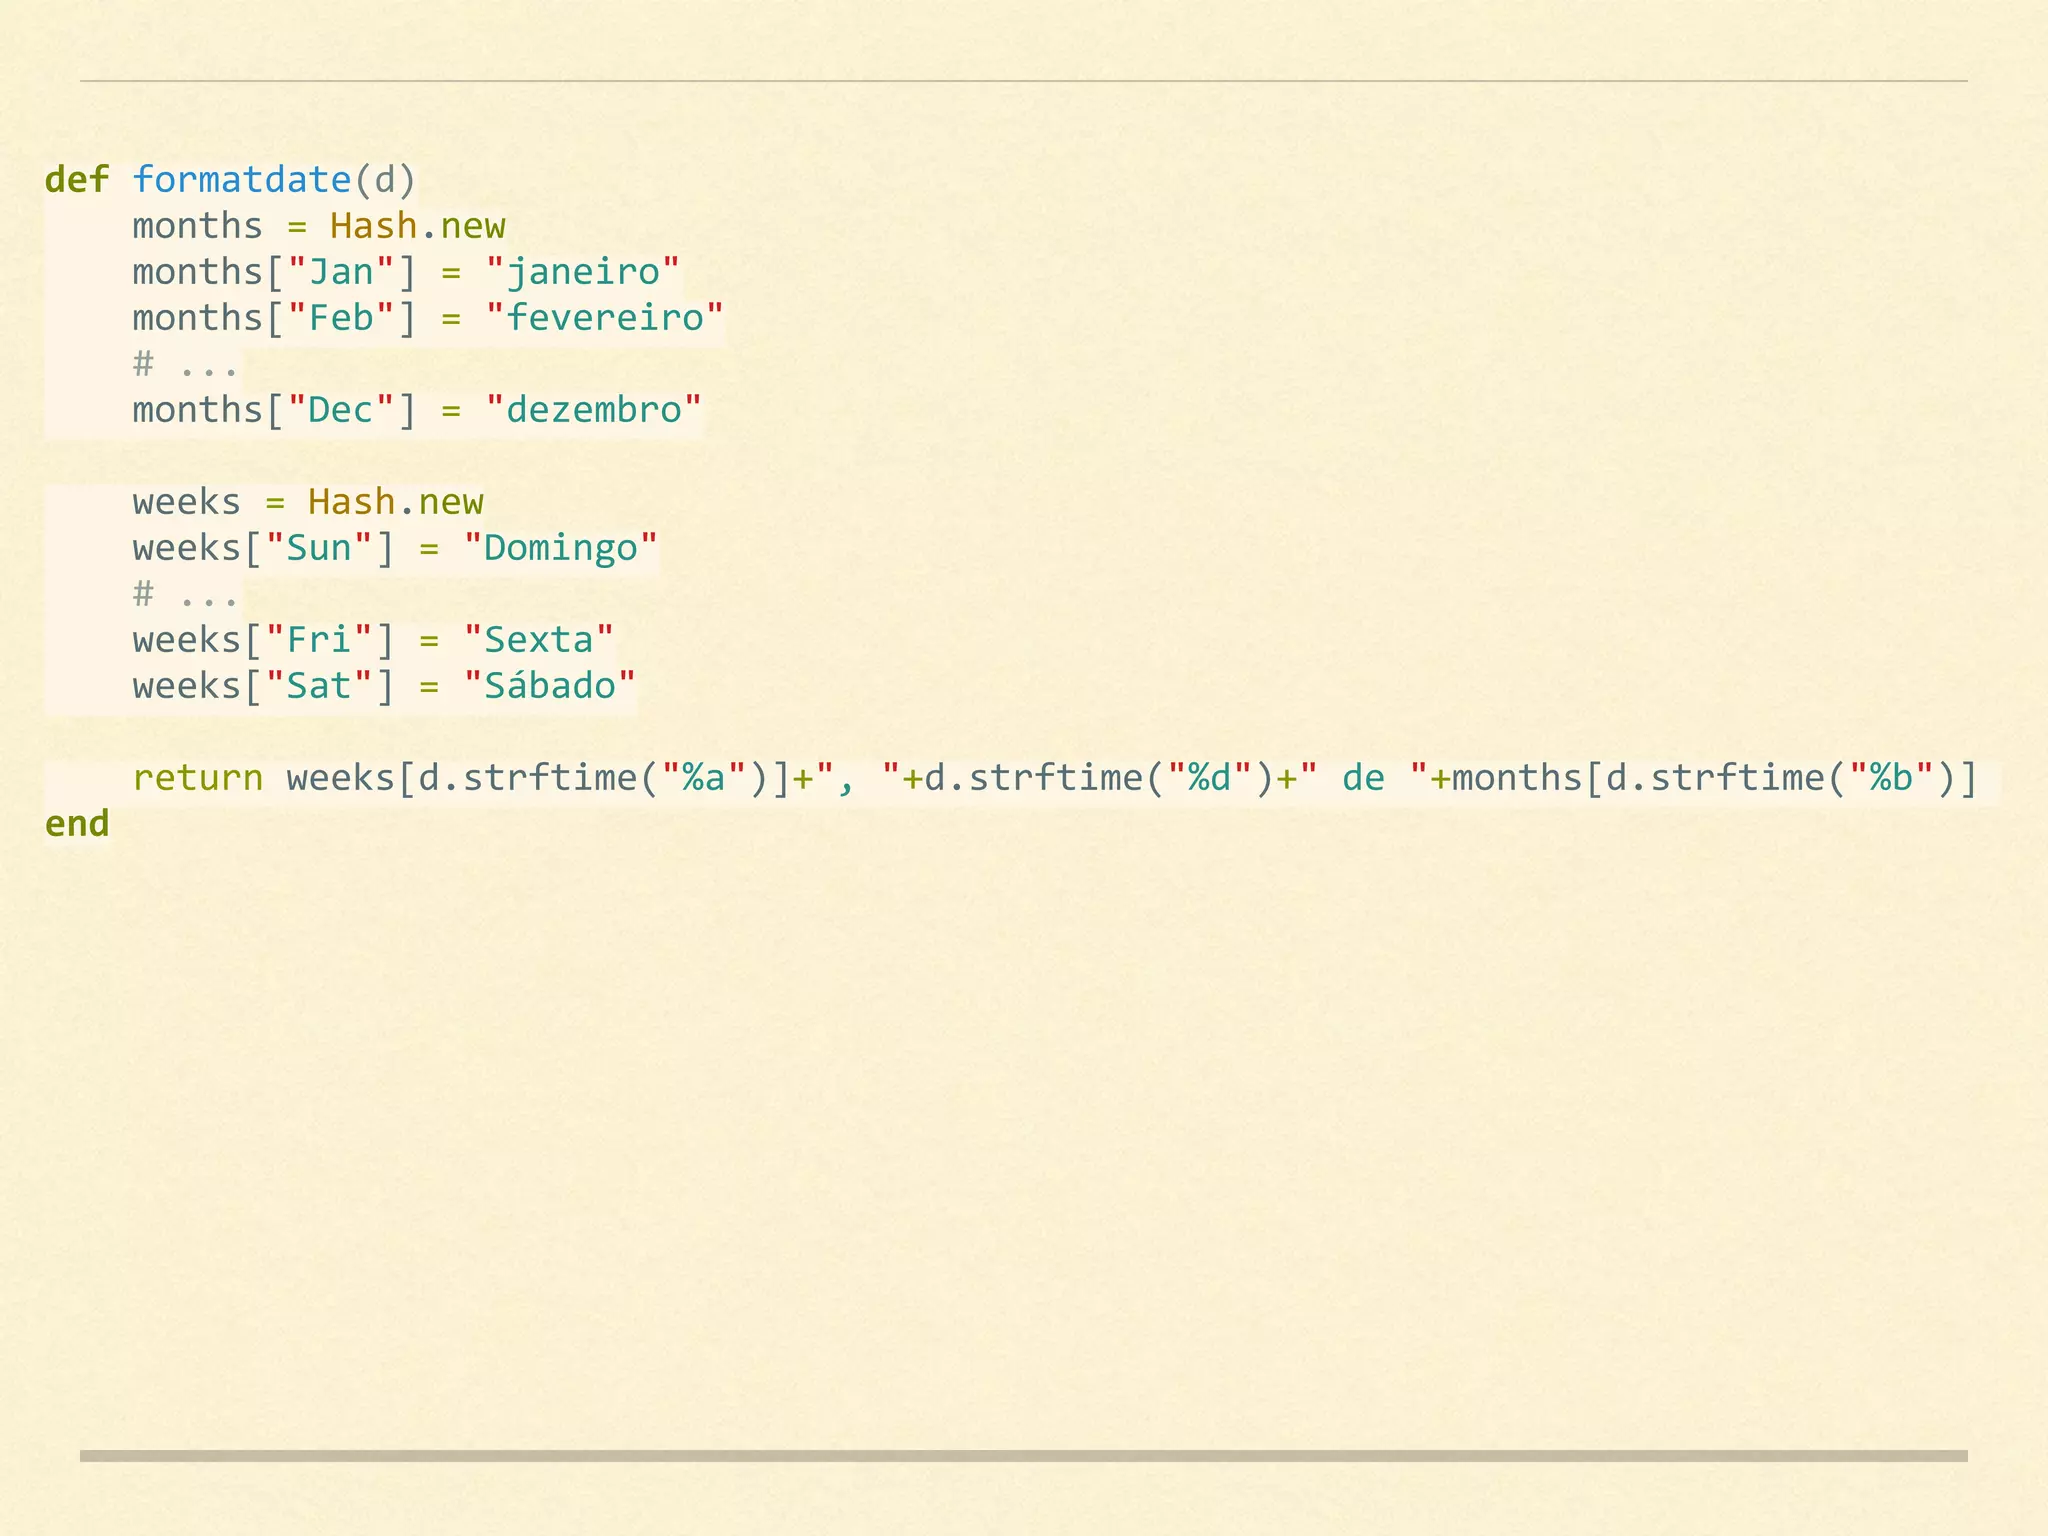The image size is (2048, 1536).
Task: Click the 'end' keyword
Action: (77, 824)
